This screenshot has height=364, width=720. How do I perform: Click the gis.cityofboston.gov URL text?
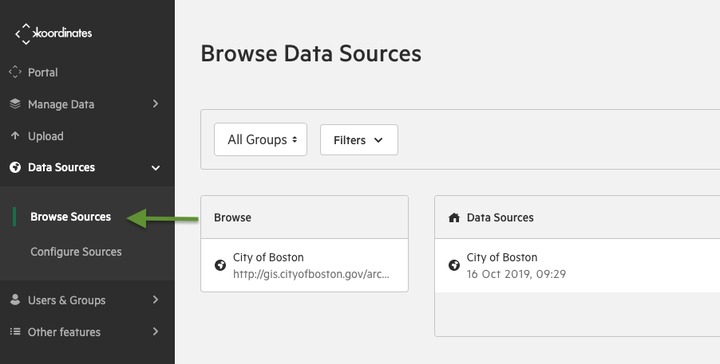click(311, 274)
